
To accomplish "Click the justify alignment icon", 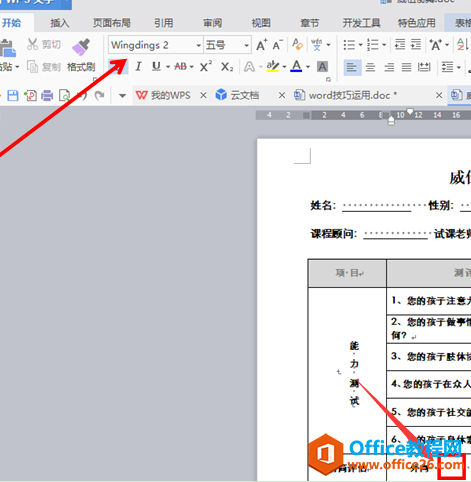I will pos(406,68).
